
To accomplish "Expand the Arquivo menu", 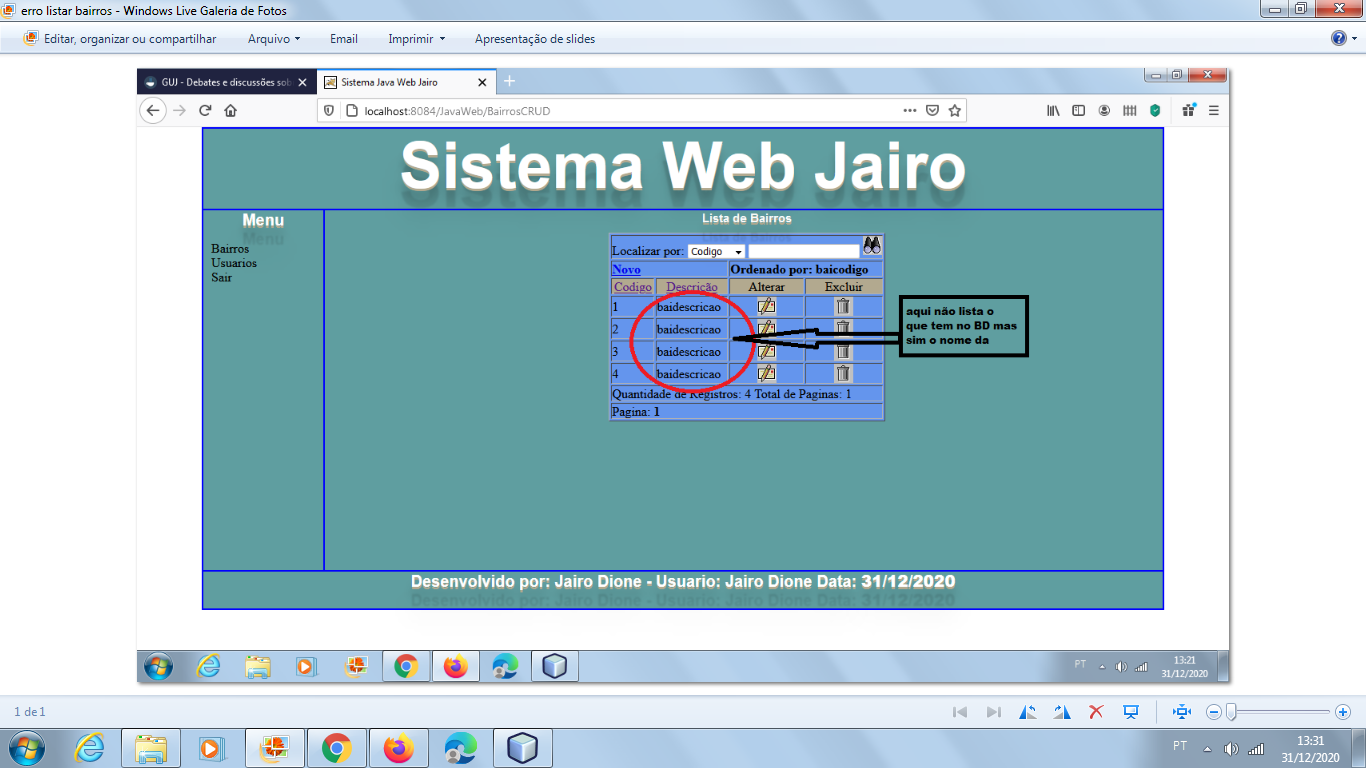I will click(274, 39).
